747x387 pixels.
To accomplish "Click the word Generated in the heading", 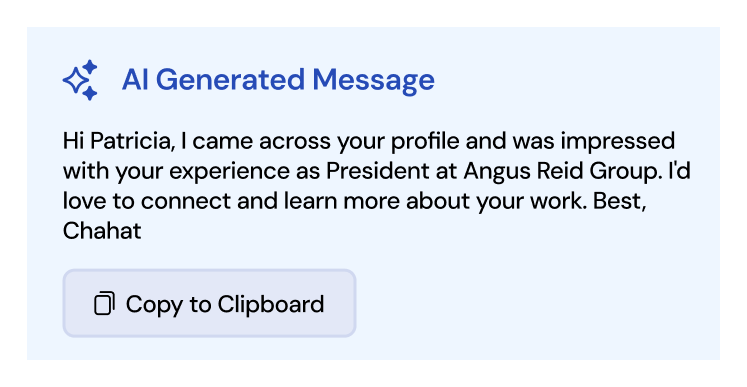I will click(x=230, y=80).
